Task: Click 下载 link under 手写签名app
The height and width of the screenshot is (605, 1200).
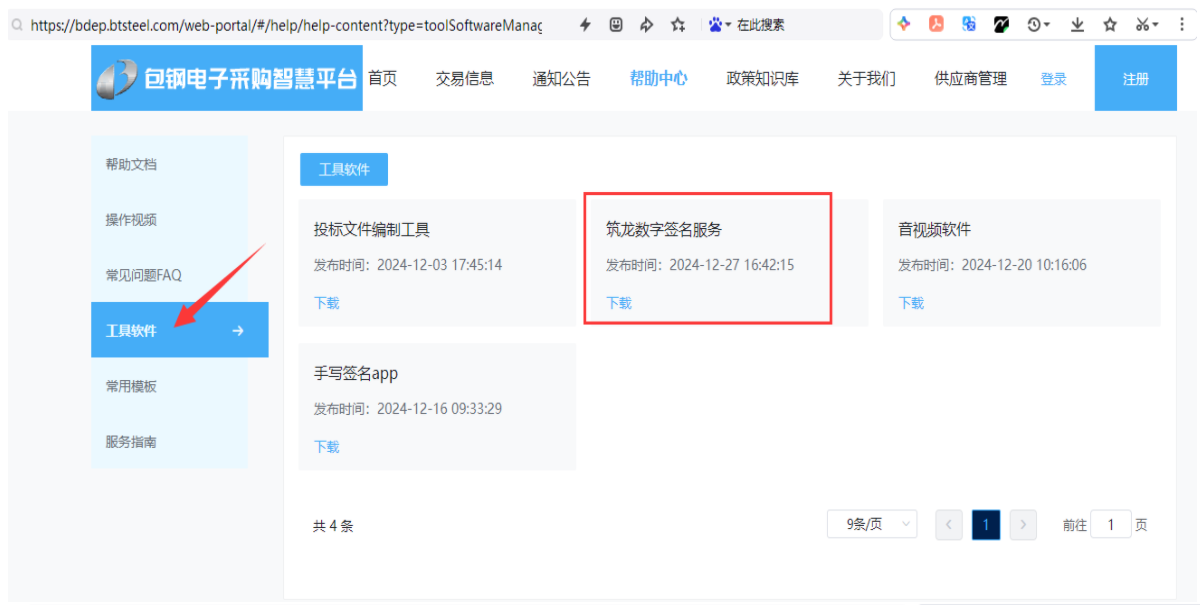Action: [x=327, y=447]
